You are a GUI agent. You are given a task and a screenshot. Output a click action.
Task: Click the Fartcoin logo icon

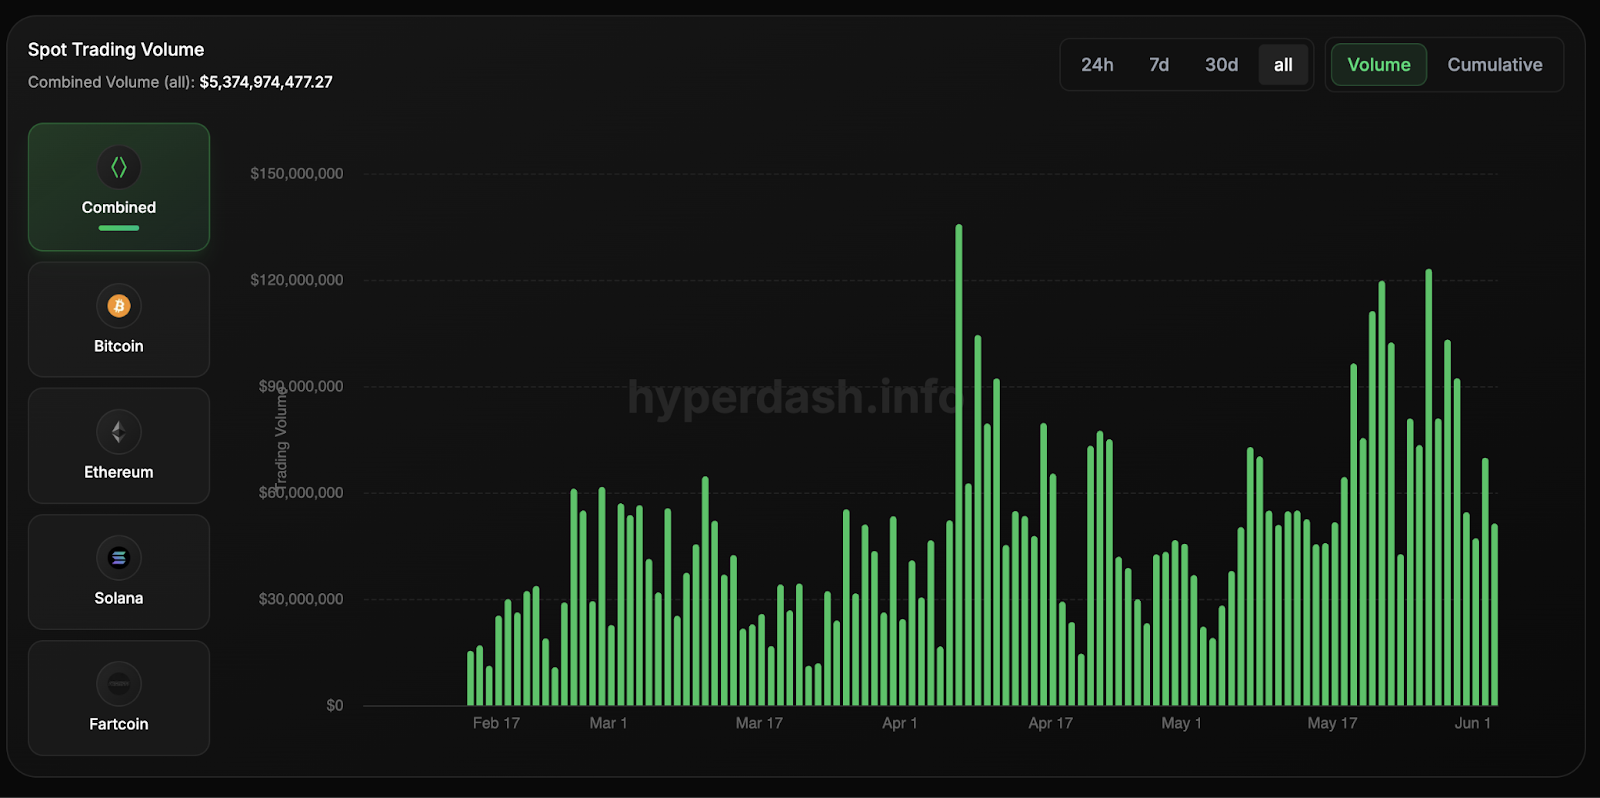tap(119, 684)
